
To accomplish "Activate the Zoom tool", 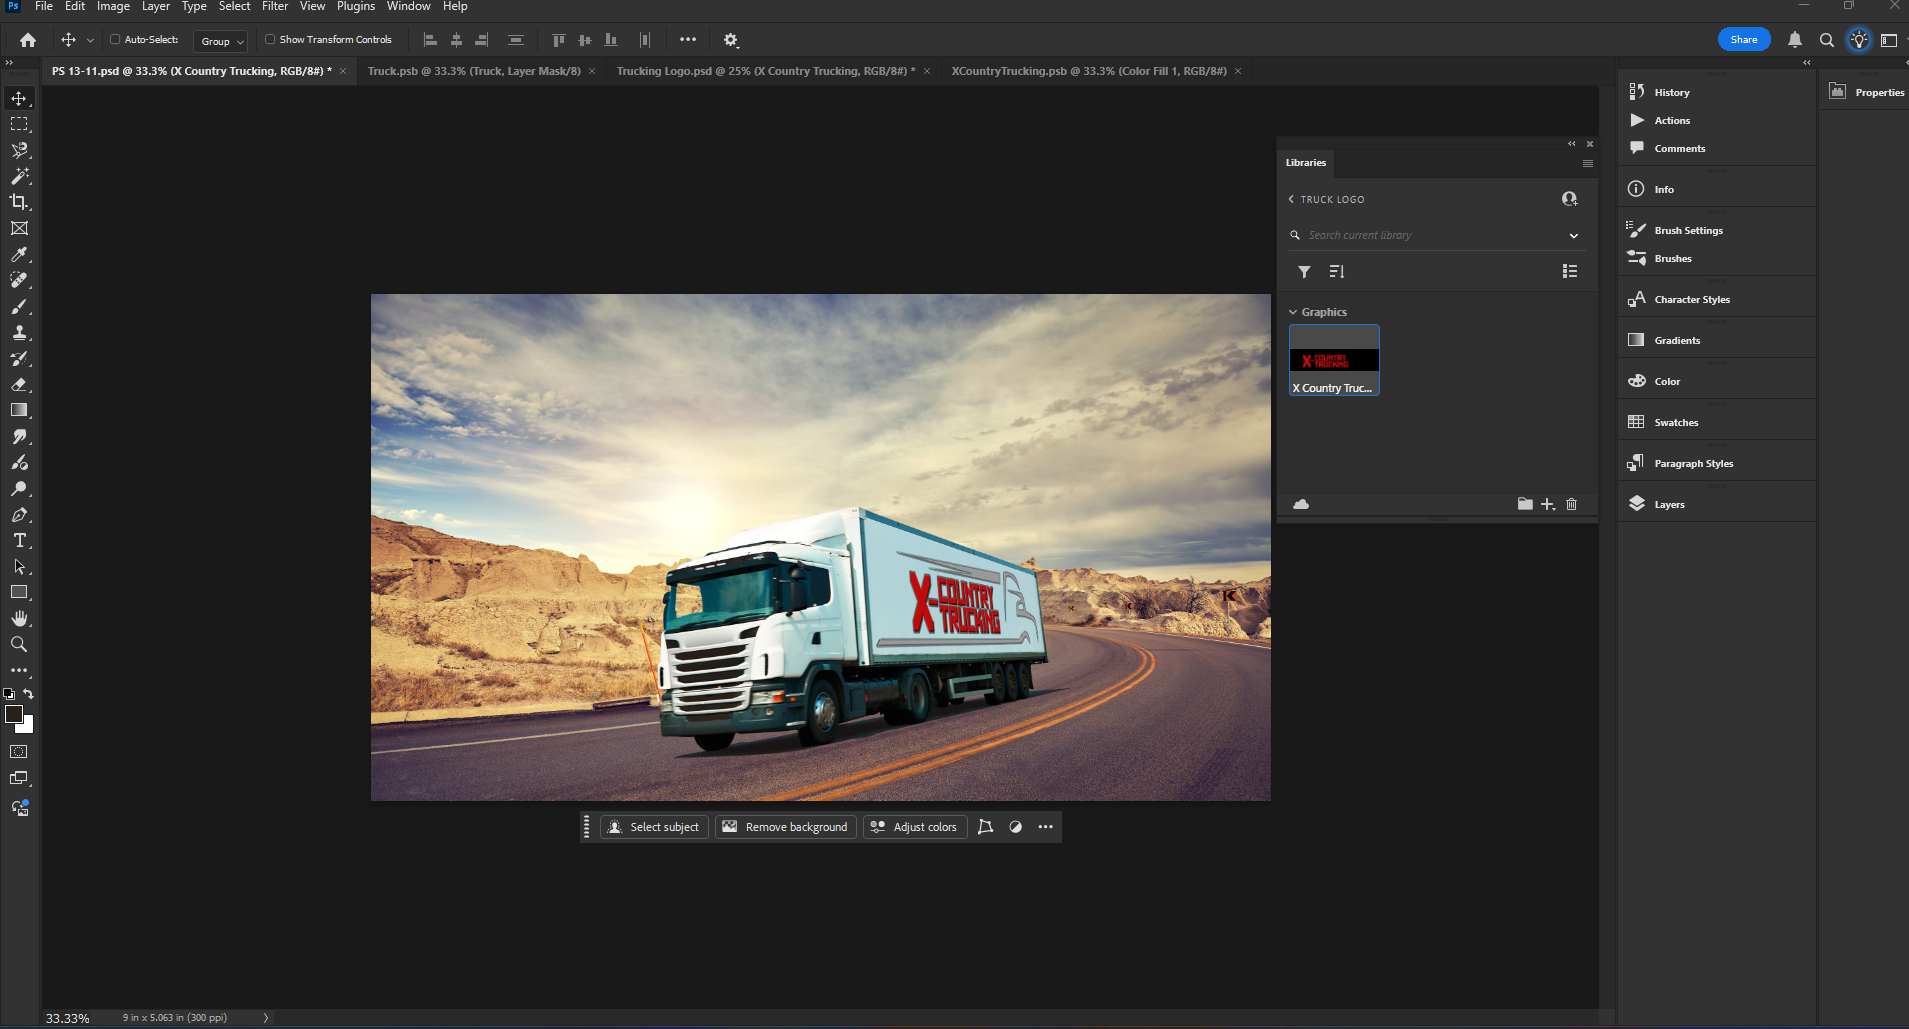I will pyautogui.click(x=20, y=644).
